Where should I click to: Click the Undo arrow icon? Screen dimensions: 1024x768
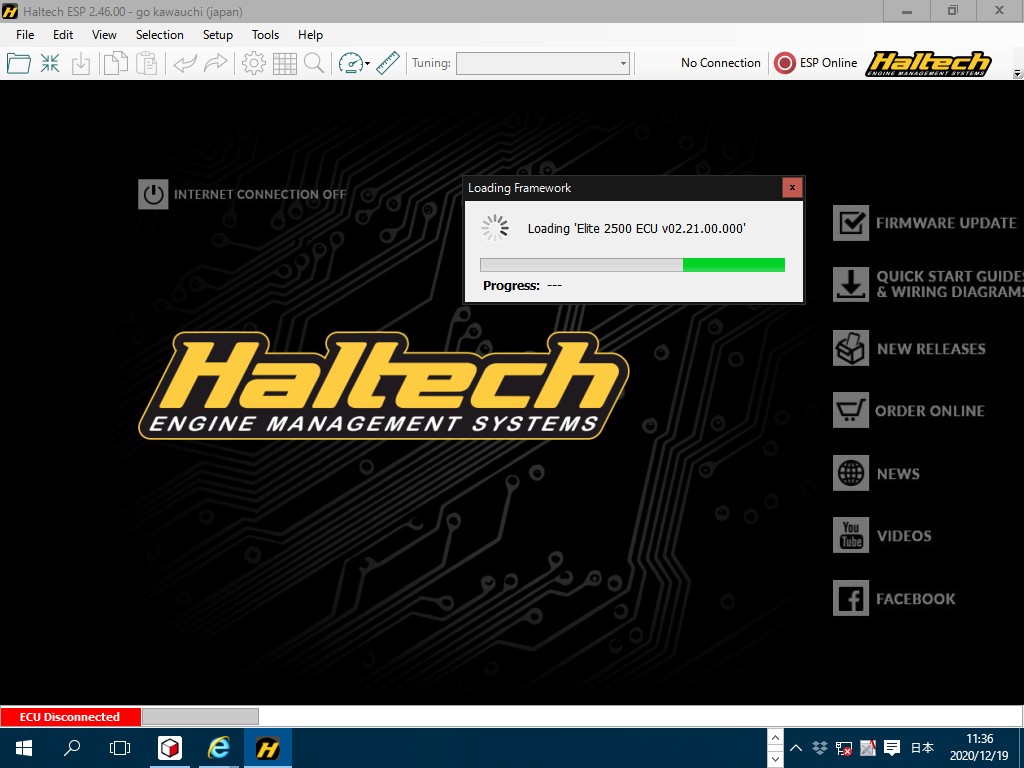185,63
